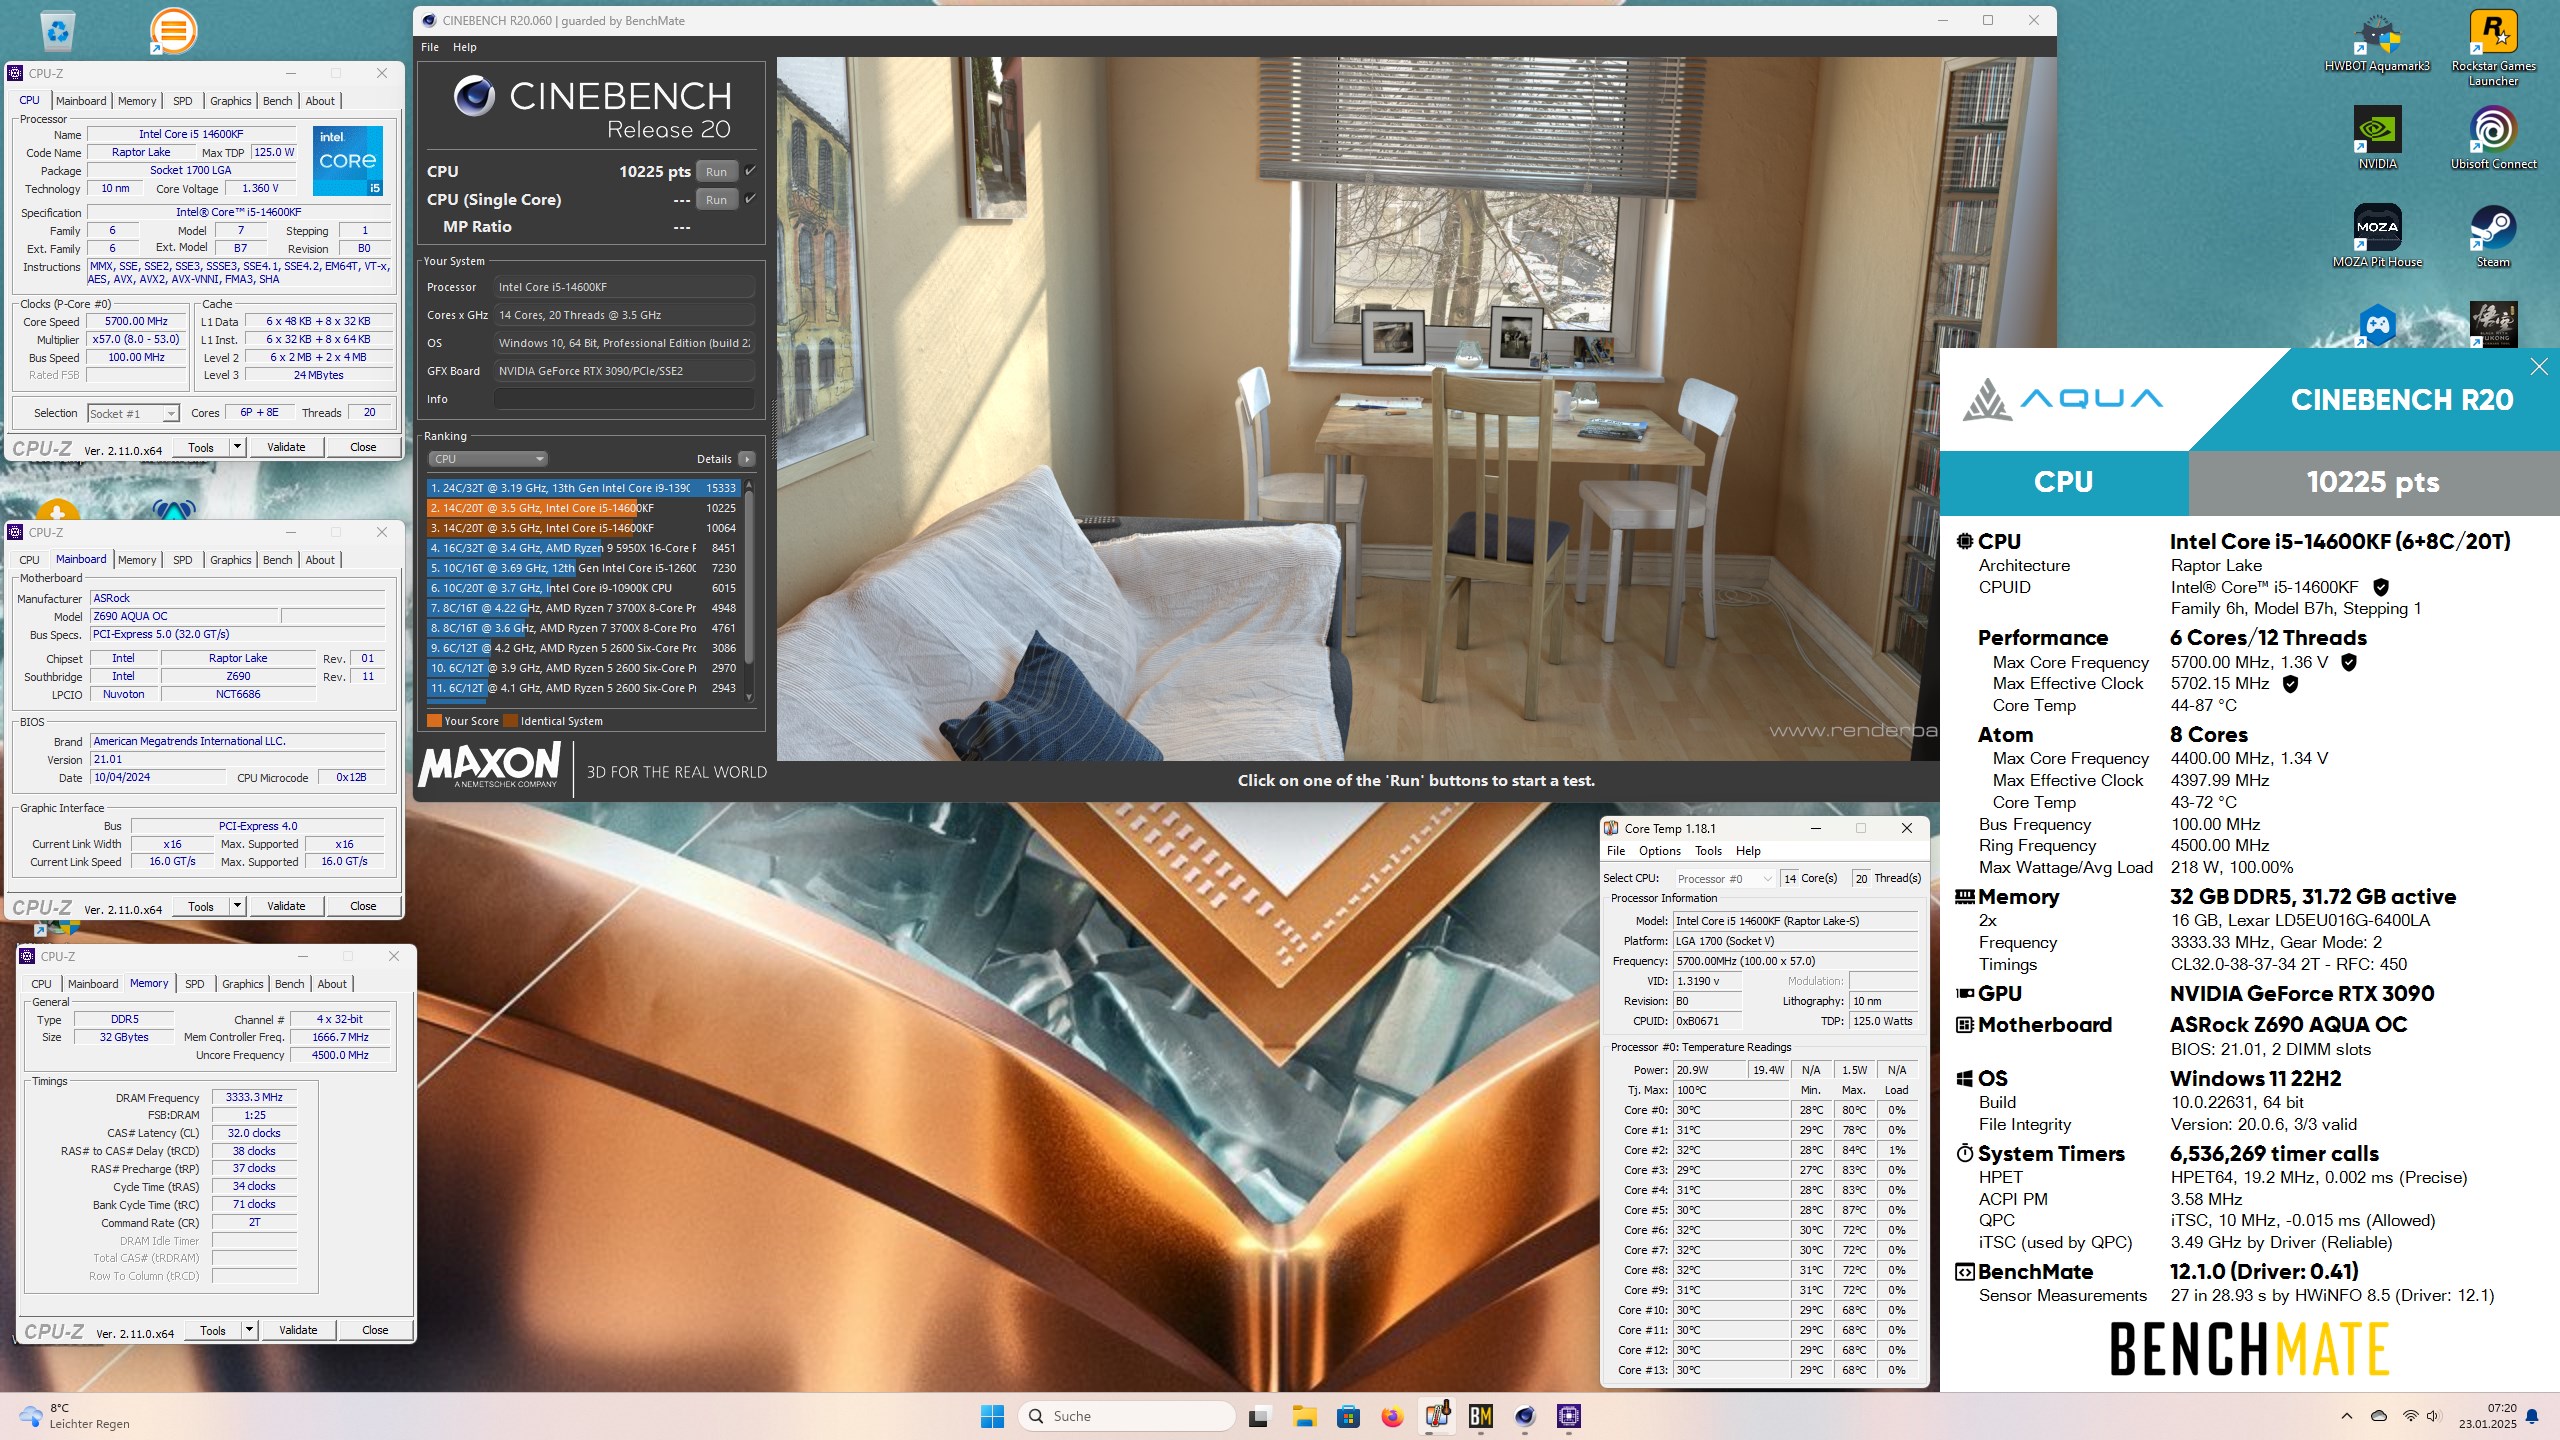Open the notification bell in system tray
This screenshot has height=1440, width=2560.
[2532, 1416]
